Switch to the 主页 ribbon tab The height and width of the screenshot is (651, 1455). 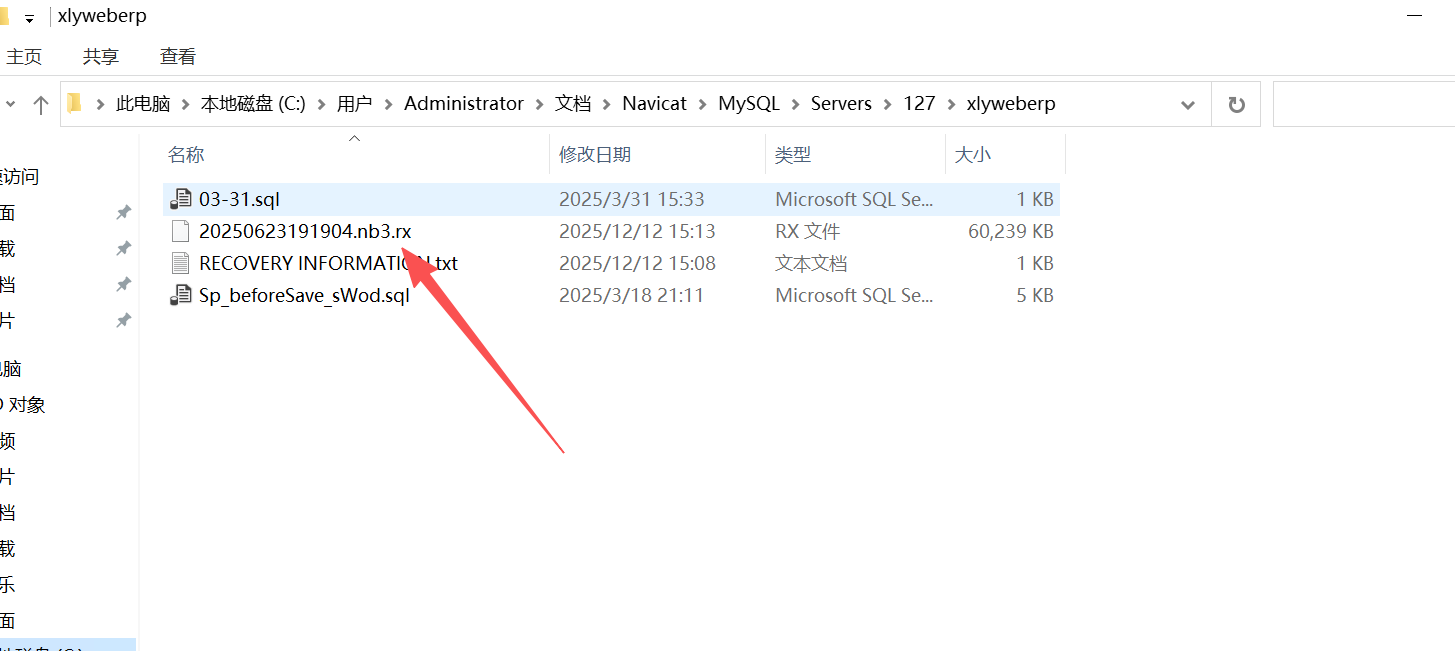coord(24,57)
